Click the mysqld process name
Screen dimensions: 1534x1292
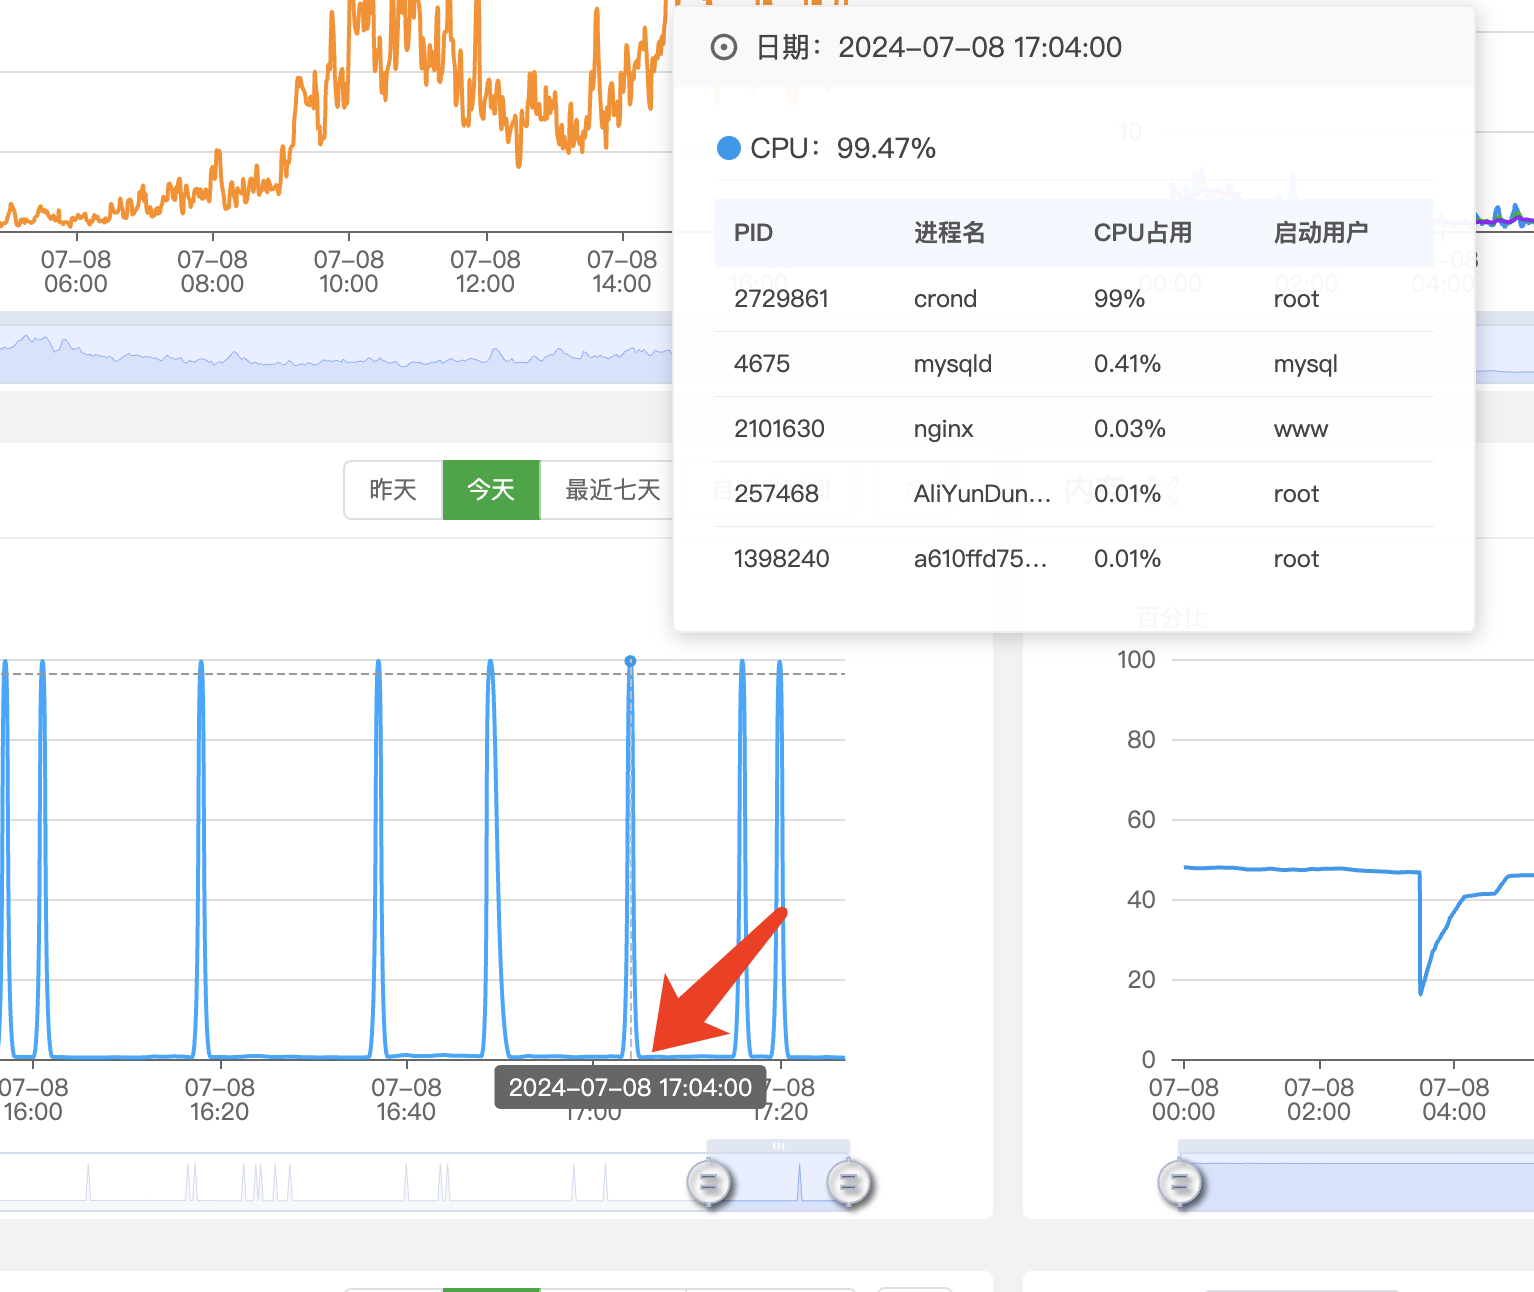point(953,364)
